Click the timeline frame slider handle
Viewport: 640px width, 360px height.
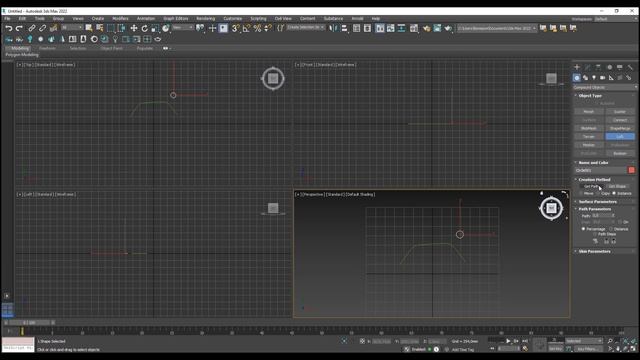29,323
